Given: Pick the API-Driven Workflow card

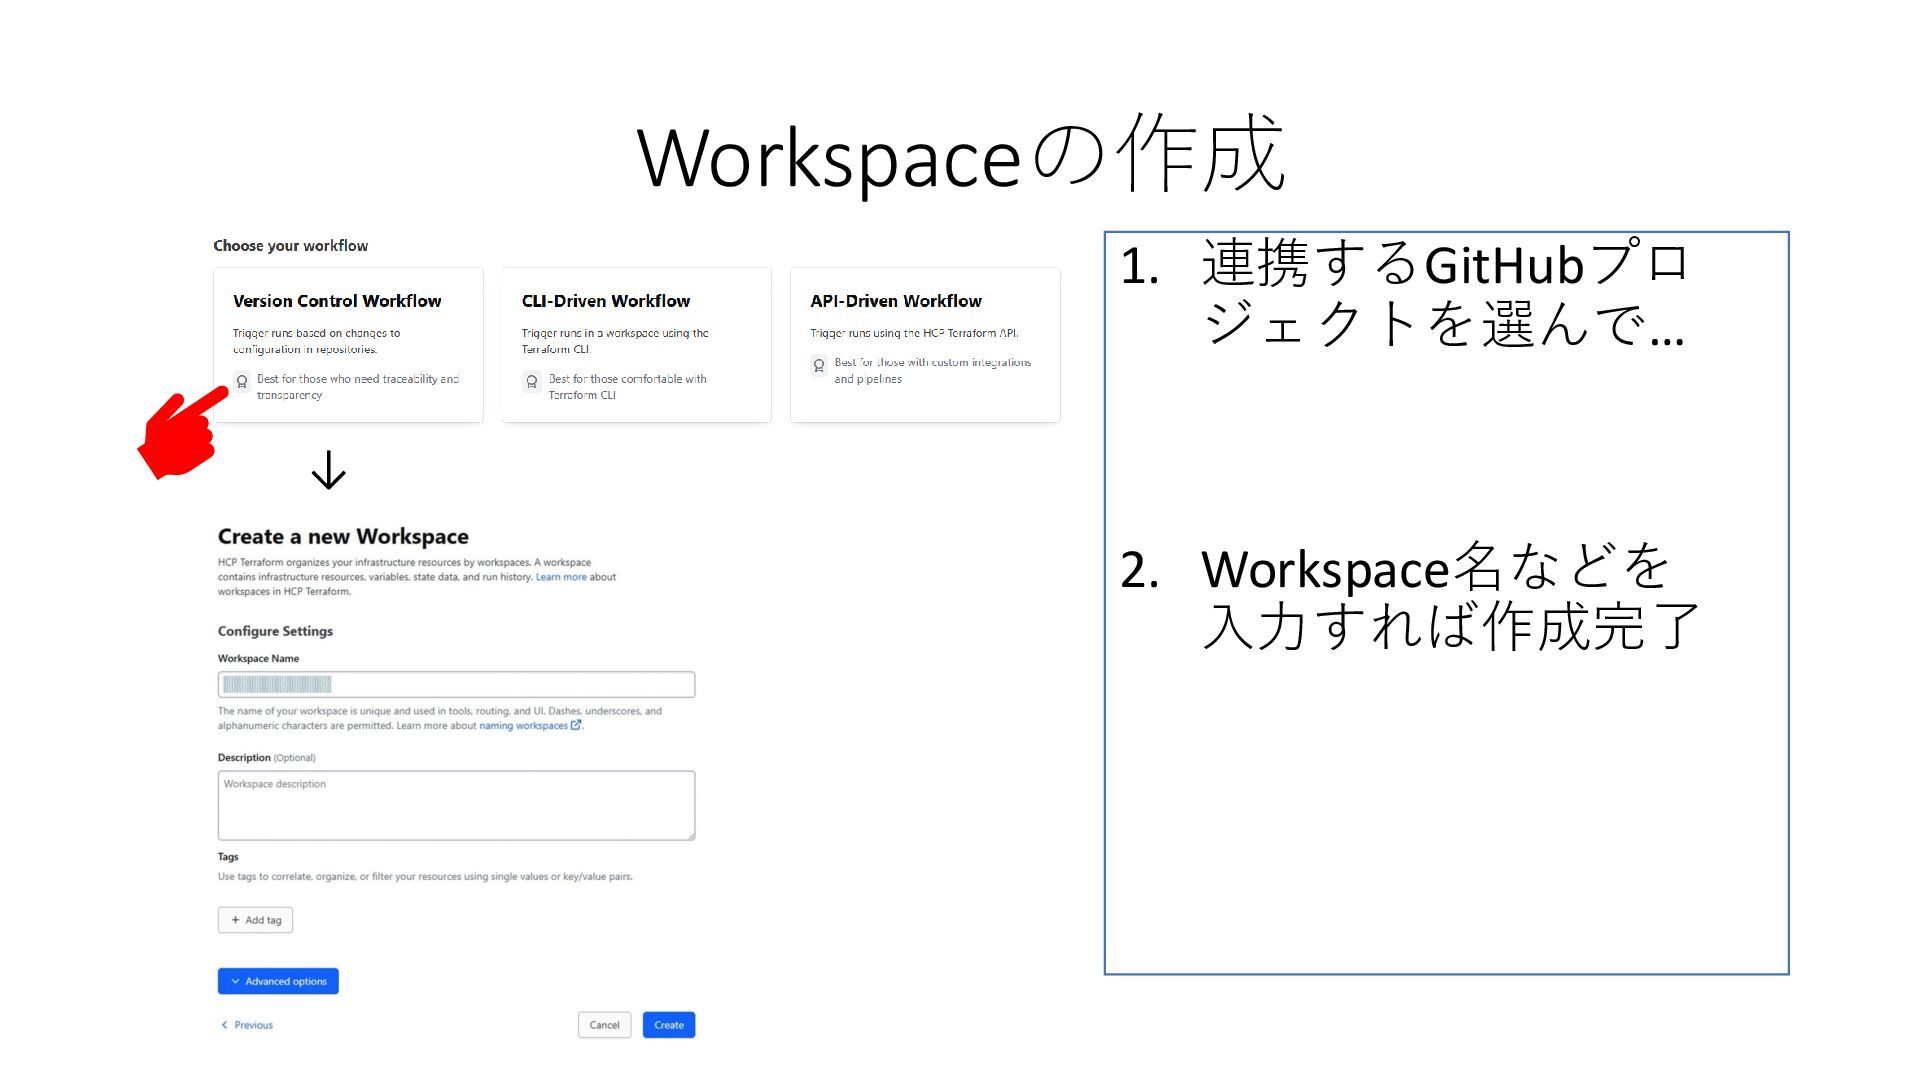Looking at the screenshot, I should pos(925,344).
